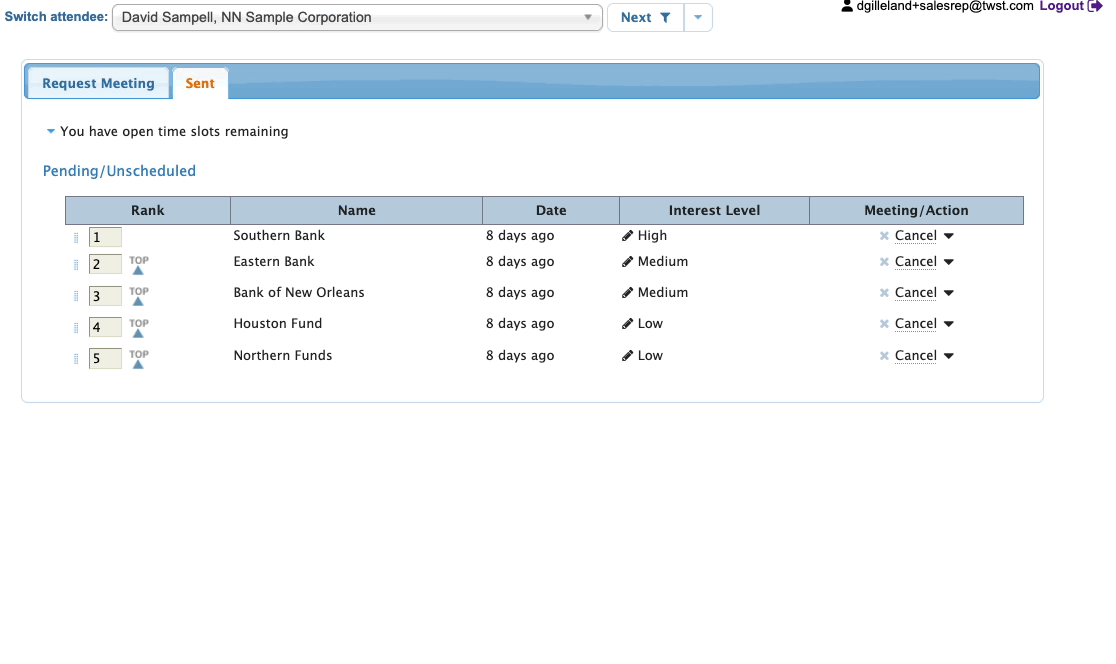Edit Houston Fund interest level pencil icon
The image size is (1116, 664).
(628, 324)
